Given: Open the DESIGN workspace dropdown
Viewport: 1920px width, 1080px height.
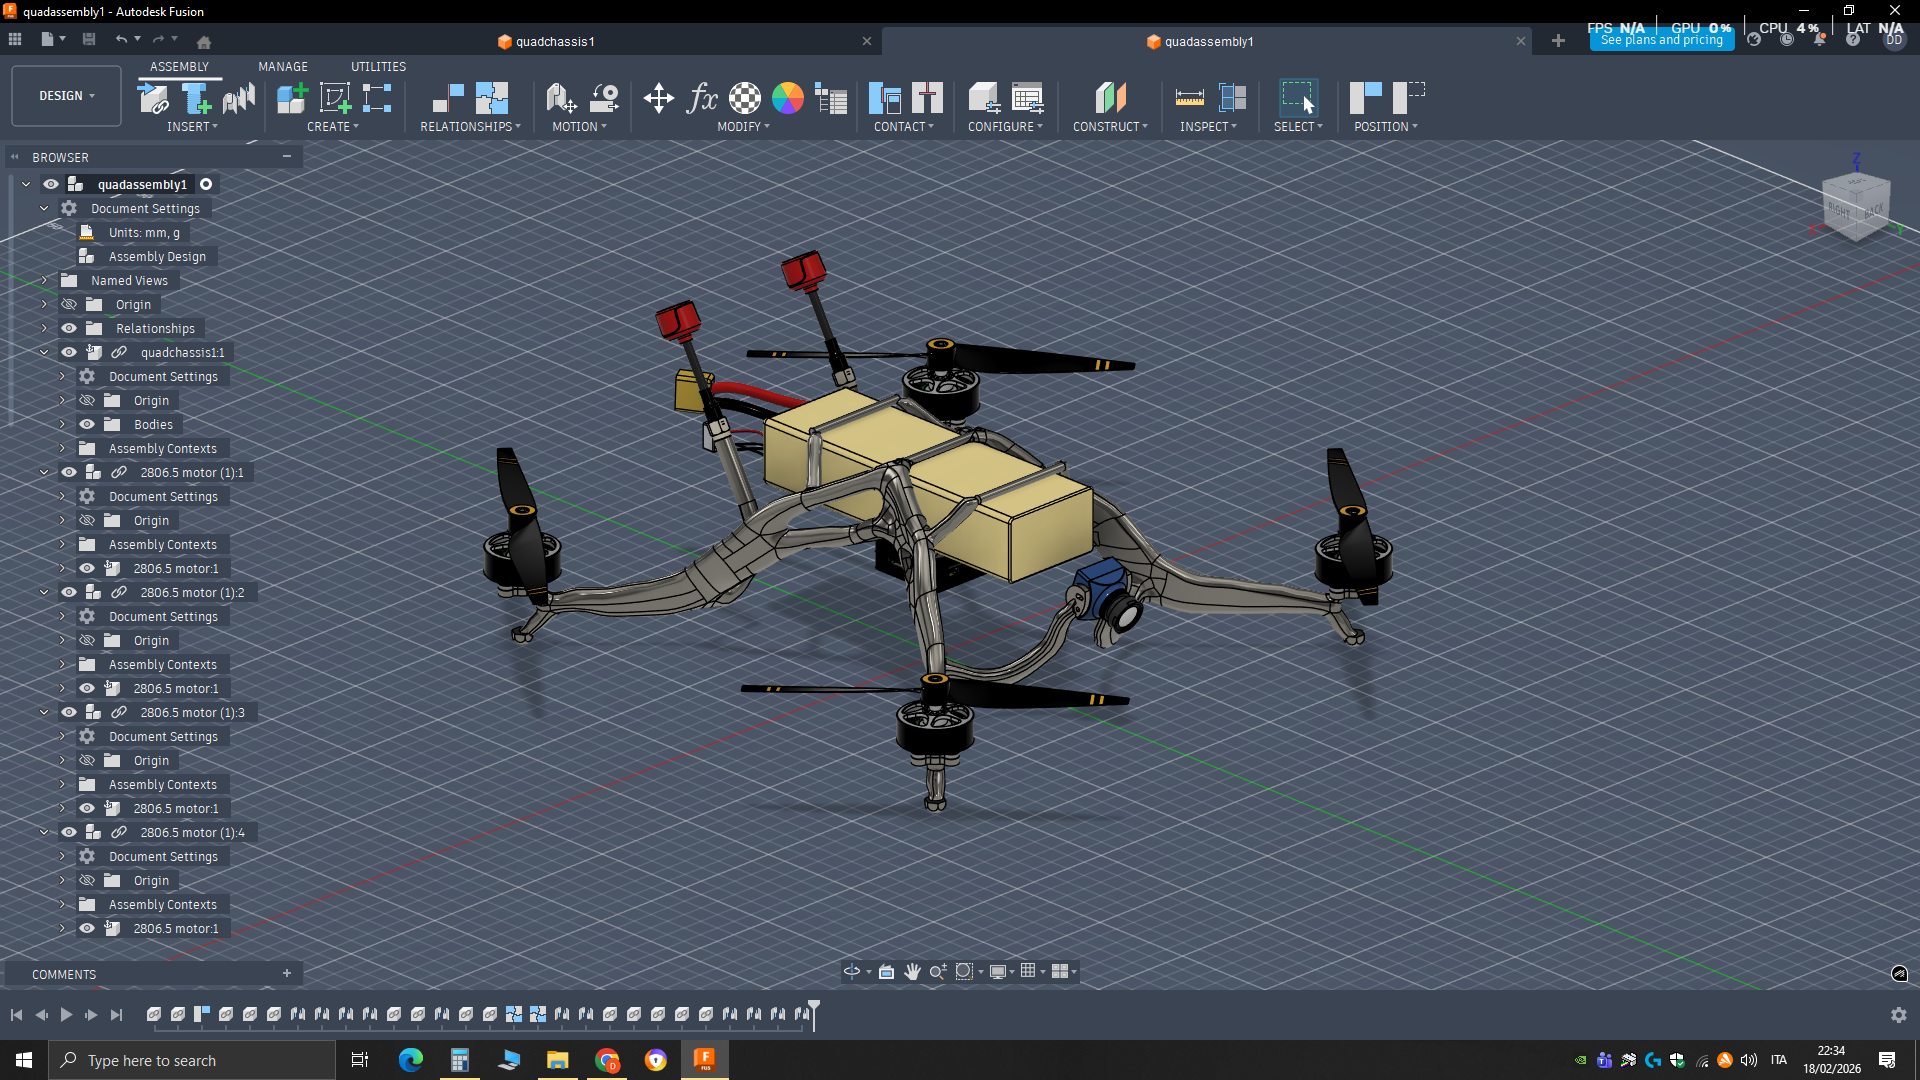Looking at the screenshot, I should [x=66, y=96].
